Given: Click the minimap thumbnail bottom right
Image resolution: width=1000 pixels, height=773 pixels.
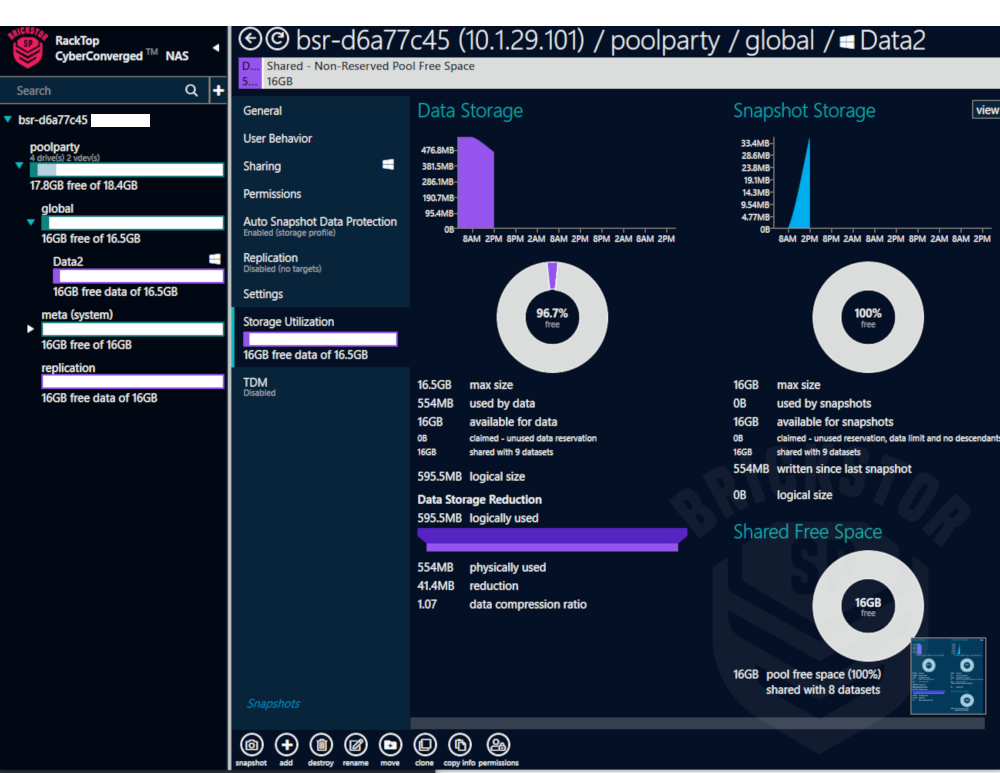Looking at the screenshot, I should click(x=947, y=676).
